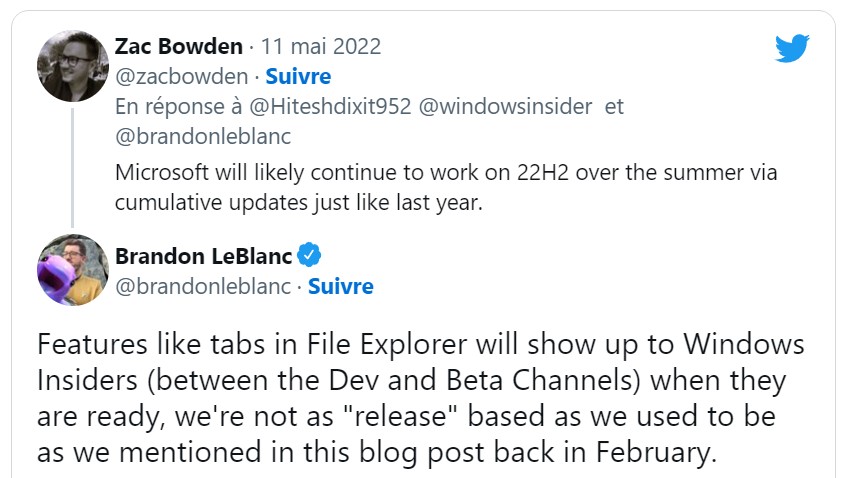Open the Zac Bowden display name
This screenshot has width=856, height=478.
[x=179, y=46]
